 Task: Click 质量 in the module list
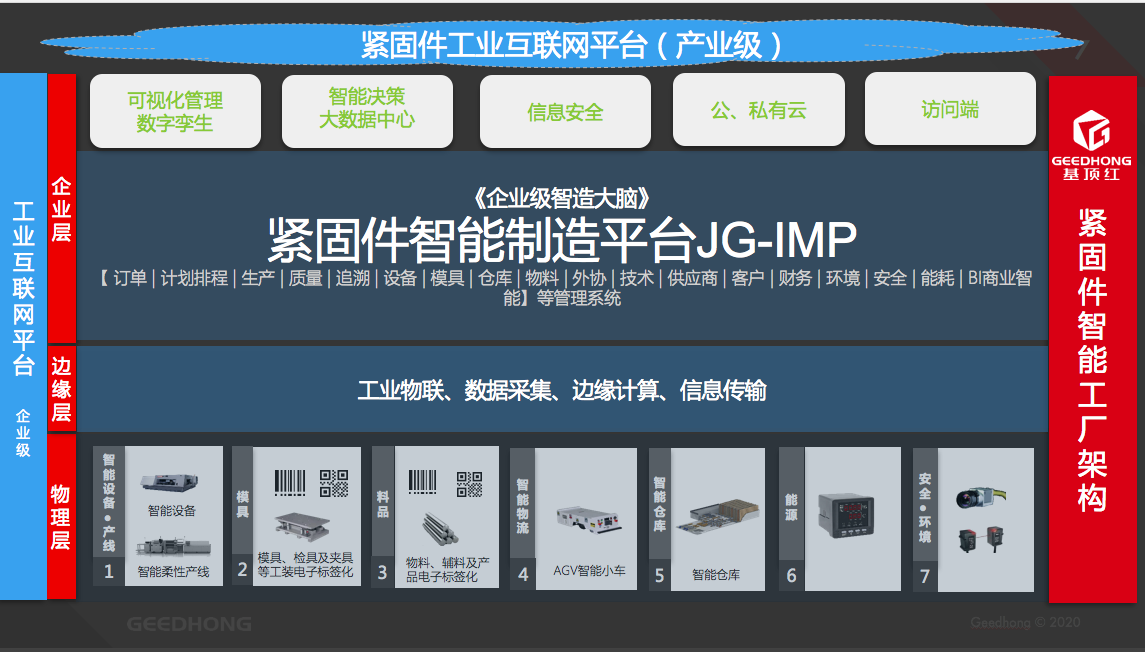pos(305,278)
